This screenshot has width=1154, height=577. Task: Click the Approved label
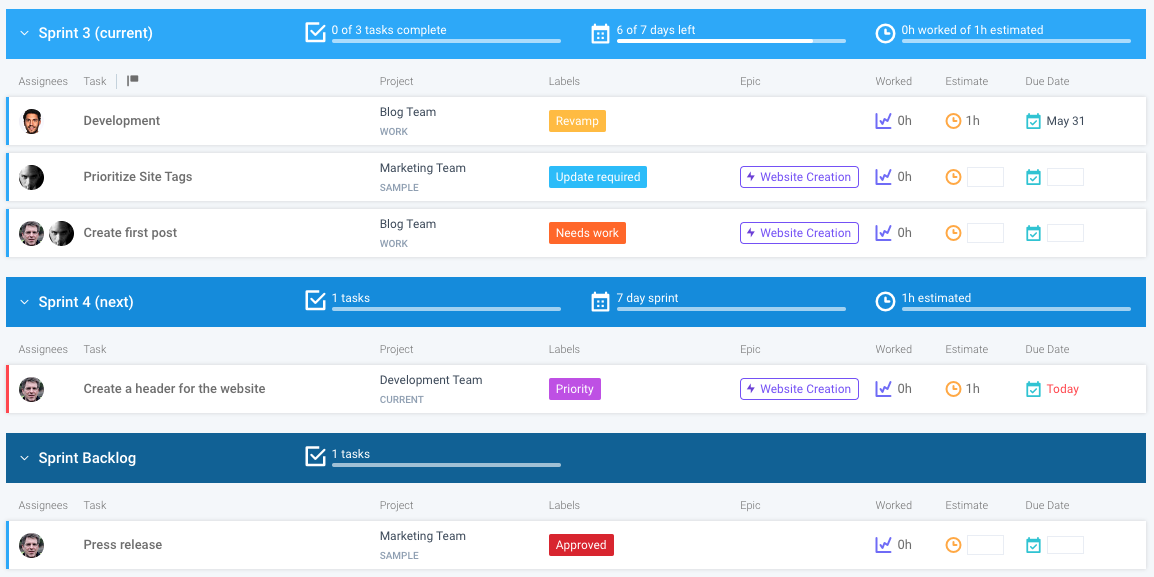(x=581, y=545)
